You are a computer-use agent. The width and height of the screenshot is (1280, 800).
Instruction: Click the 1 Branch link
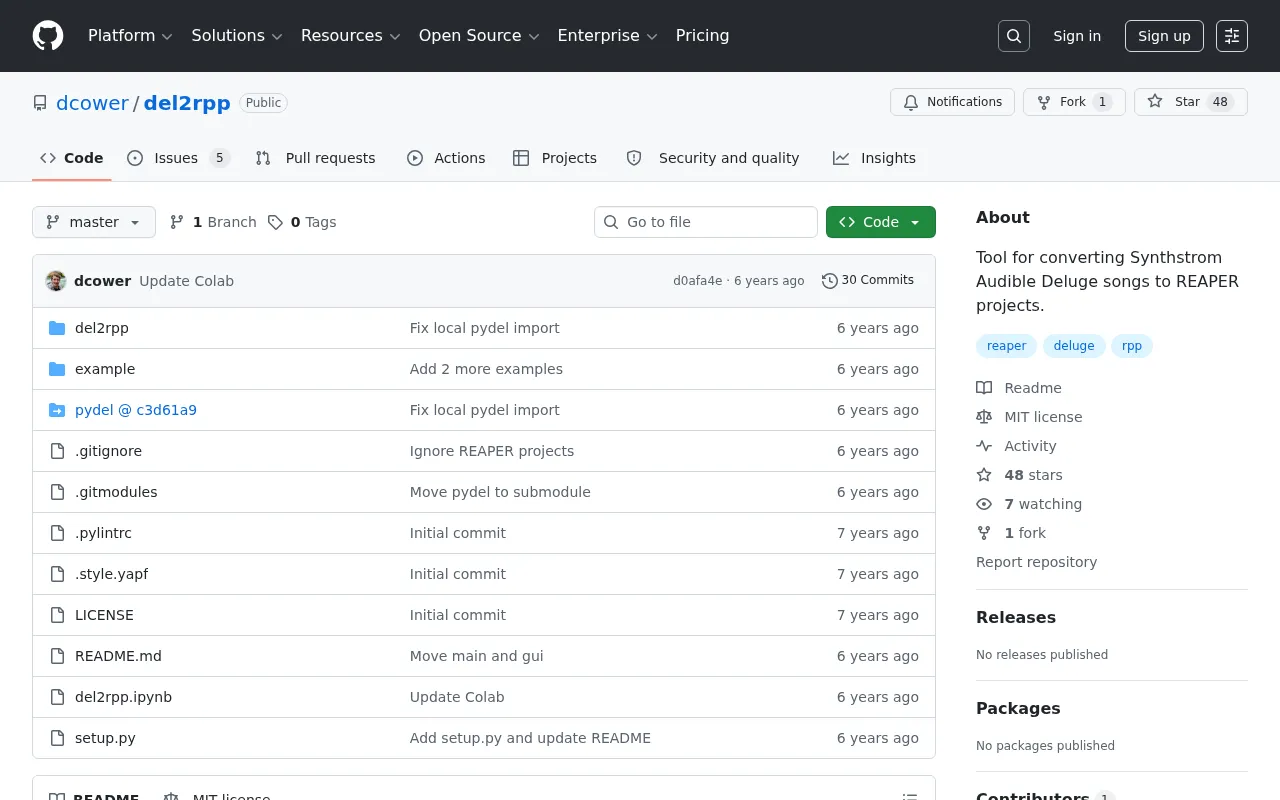click(x=213, y=222)
